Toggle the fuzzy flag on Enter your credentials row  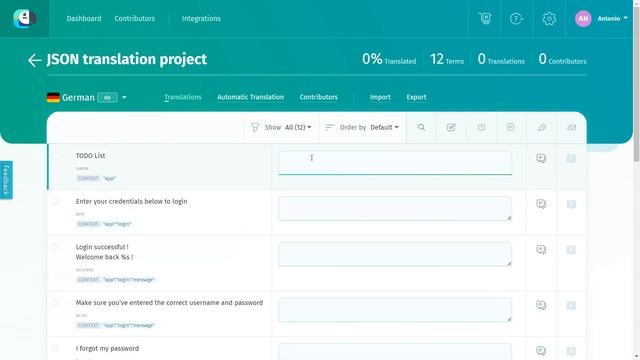point(571,204)
